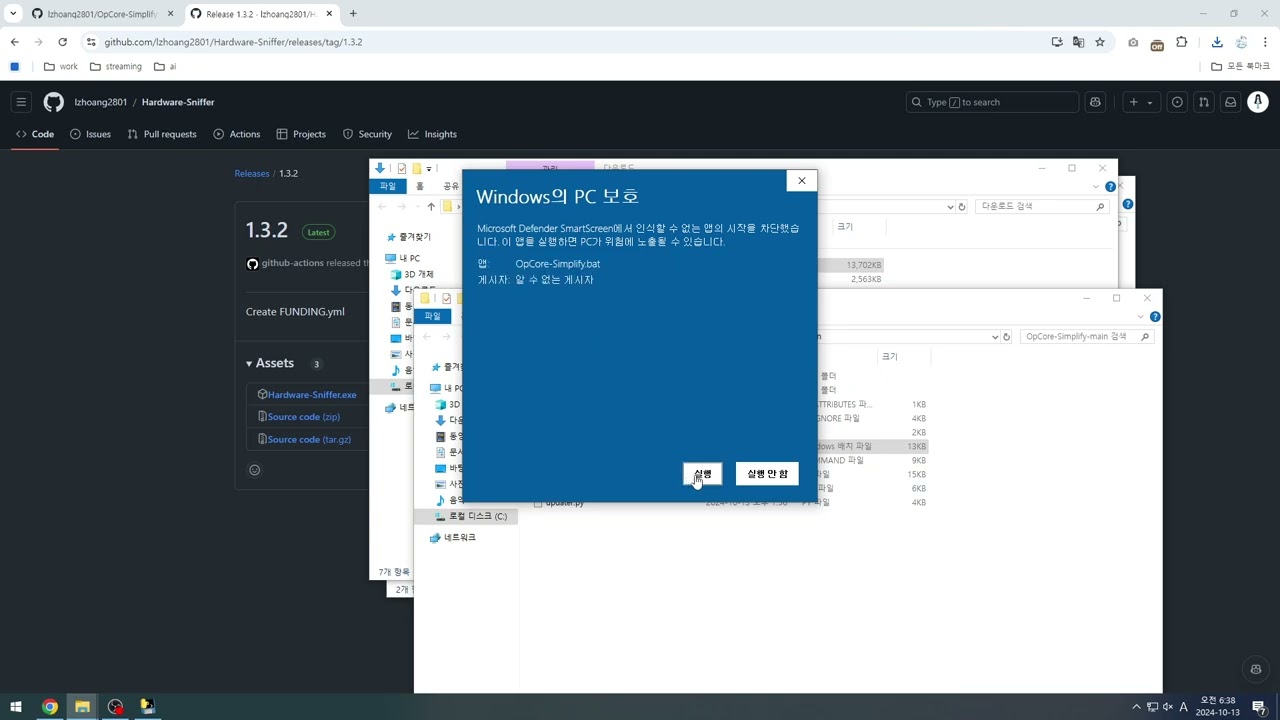Click the Run (실행) button in SmartScreen dialog

(703, 474)
